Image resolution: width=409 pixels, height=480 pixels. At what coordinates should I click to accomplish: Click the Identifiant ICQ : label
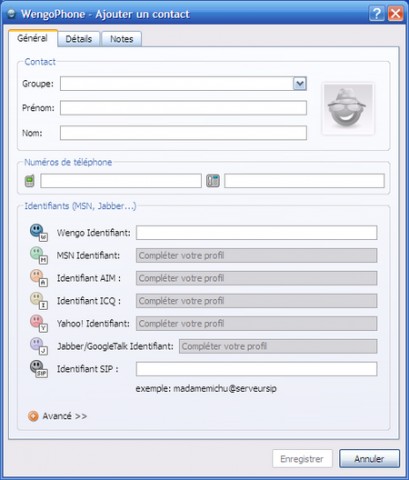pos(89,301)
